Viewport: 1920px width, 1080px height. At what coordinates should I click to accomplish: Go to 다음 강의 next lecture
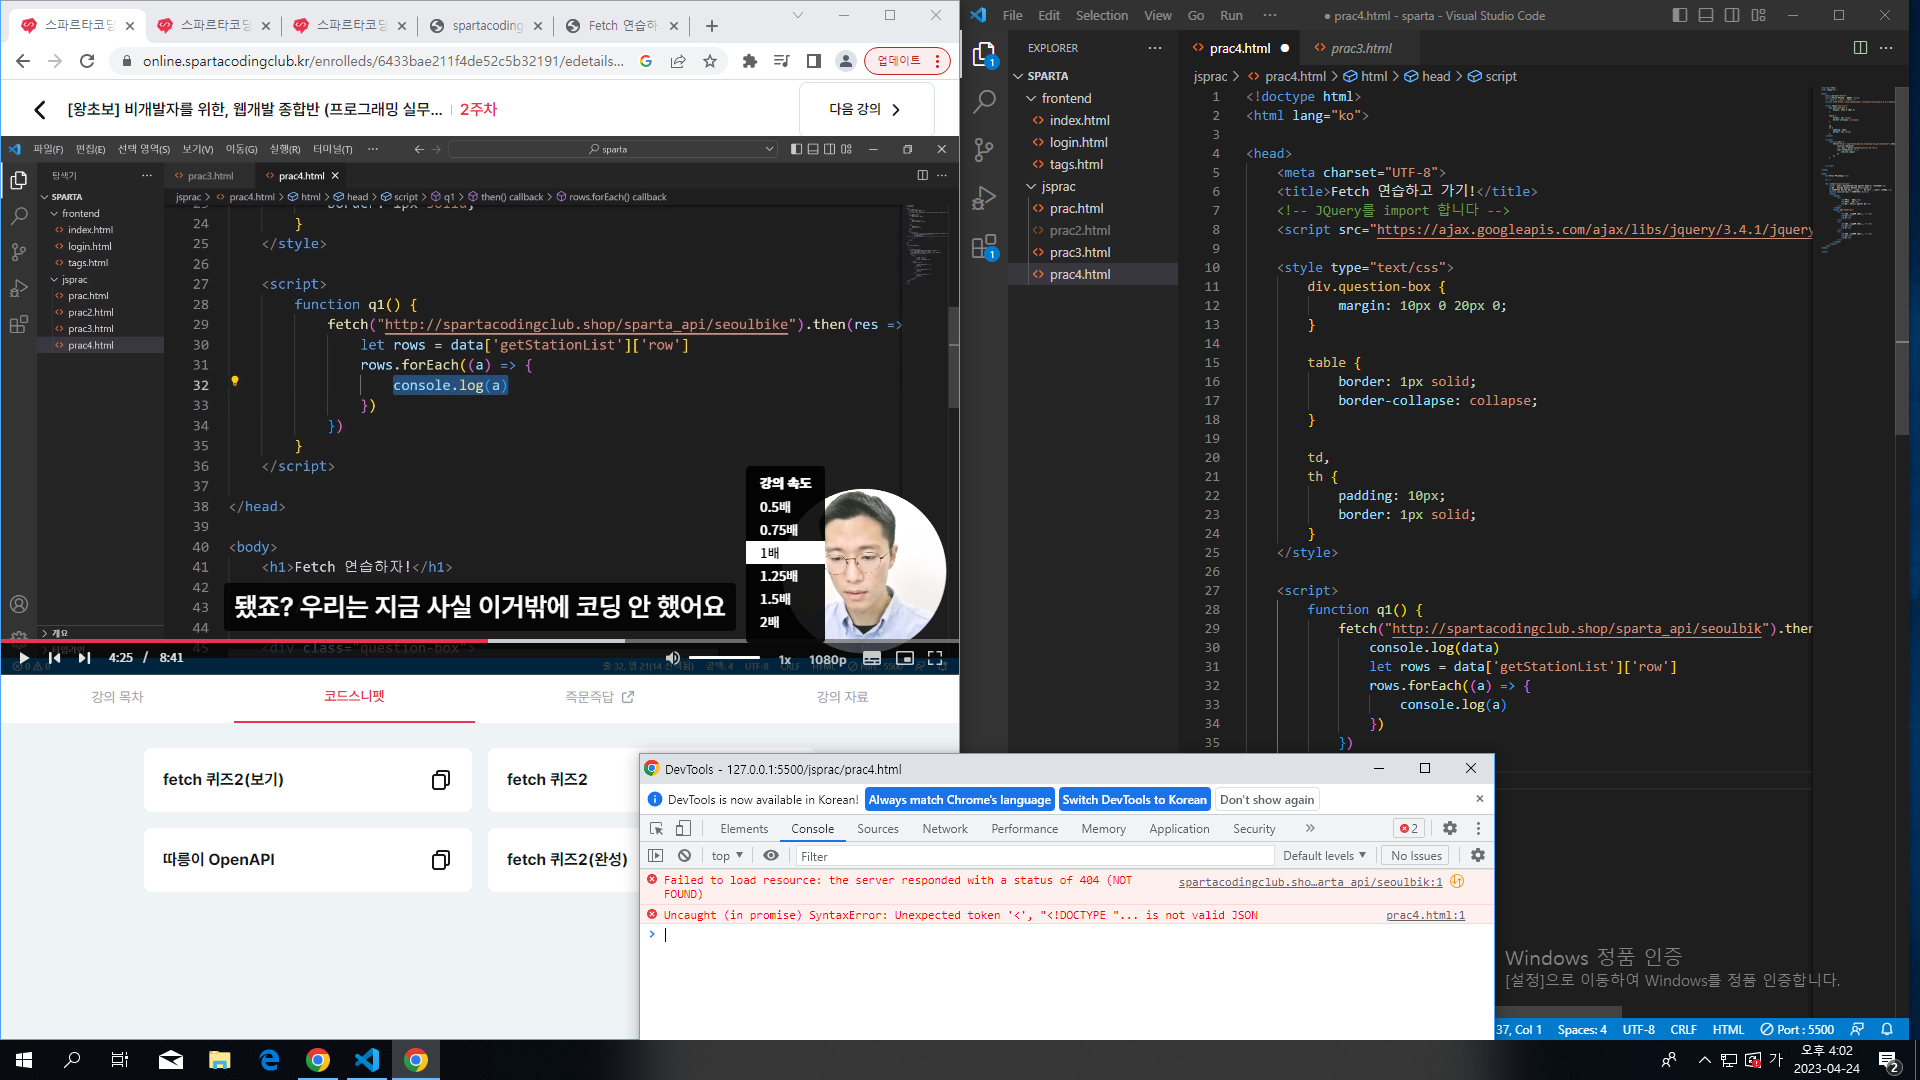click(x=866, y=109)
